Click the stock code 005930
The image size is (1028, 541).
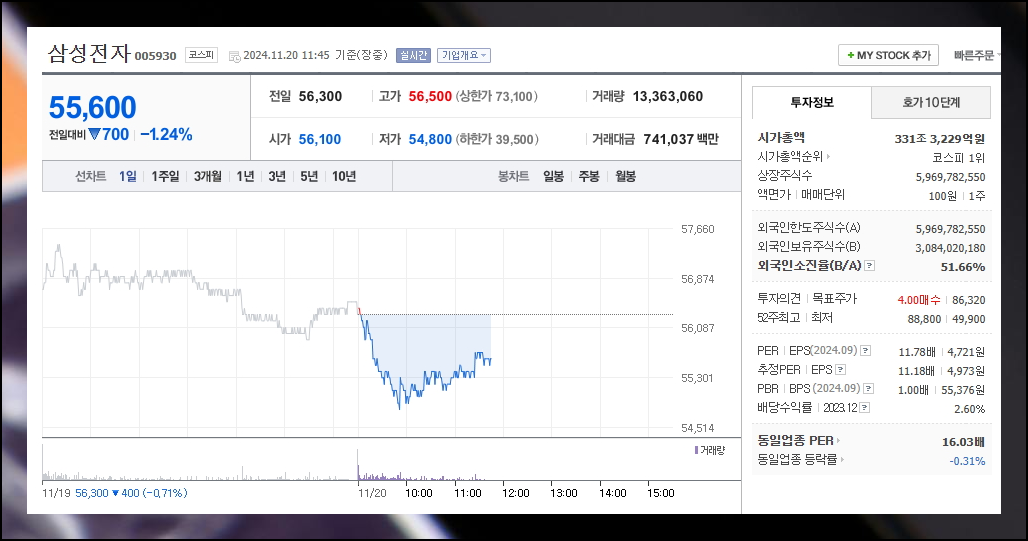pos(155,56)
